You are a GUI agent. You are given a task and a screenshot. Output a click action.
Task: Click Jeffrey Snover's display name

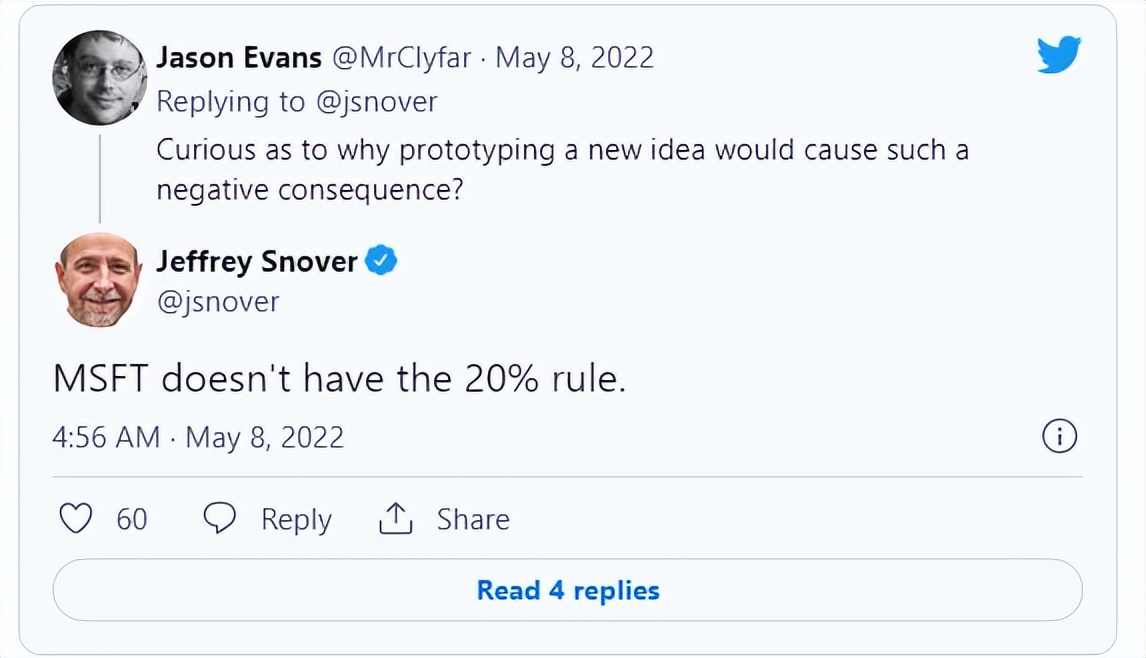tap(258, 260)
